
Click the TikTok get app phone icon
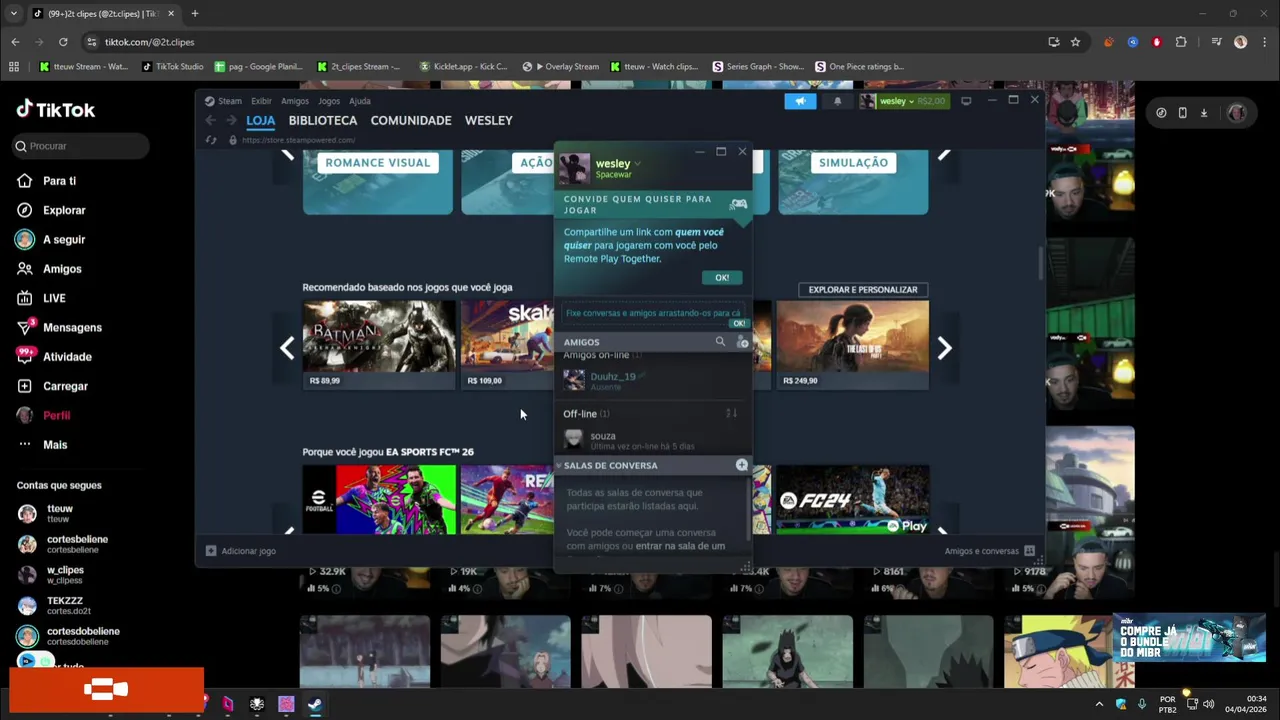click(1182, 113)
